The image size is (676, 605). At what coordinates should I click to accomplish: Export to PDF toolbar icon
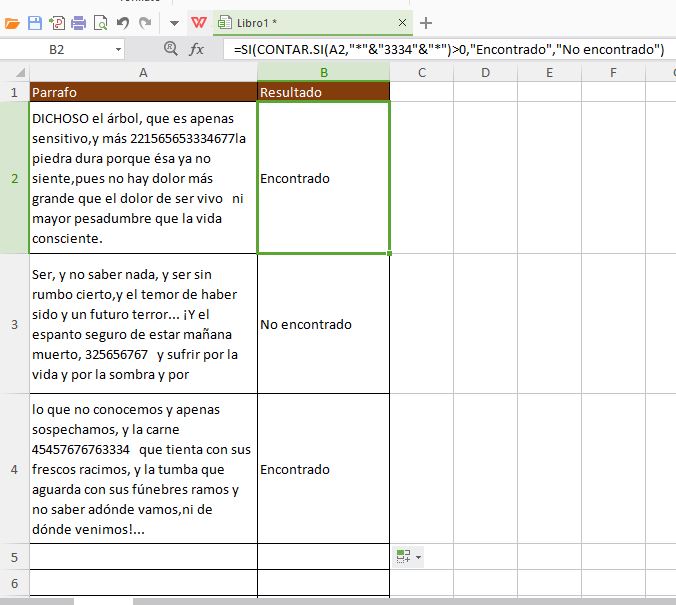[x=57, y=23]
